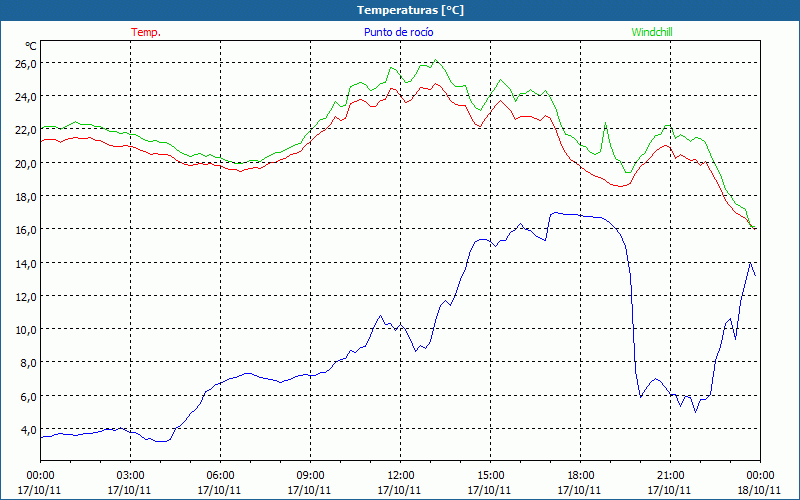This screenshot has width=800, height=500.
Task: Click the '03:00' time axis label
Action: [130, 476]
